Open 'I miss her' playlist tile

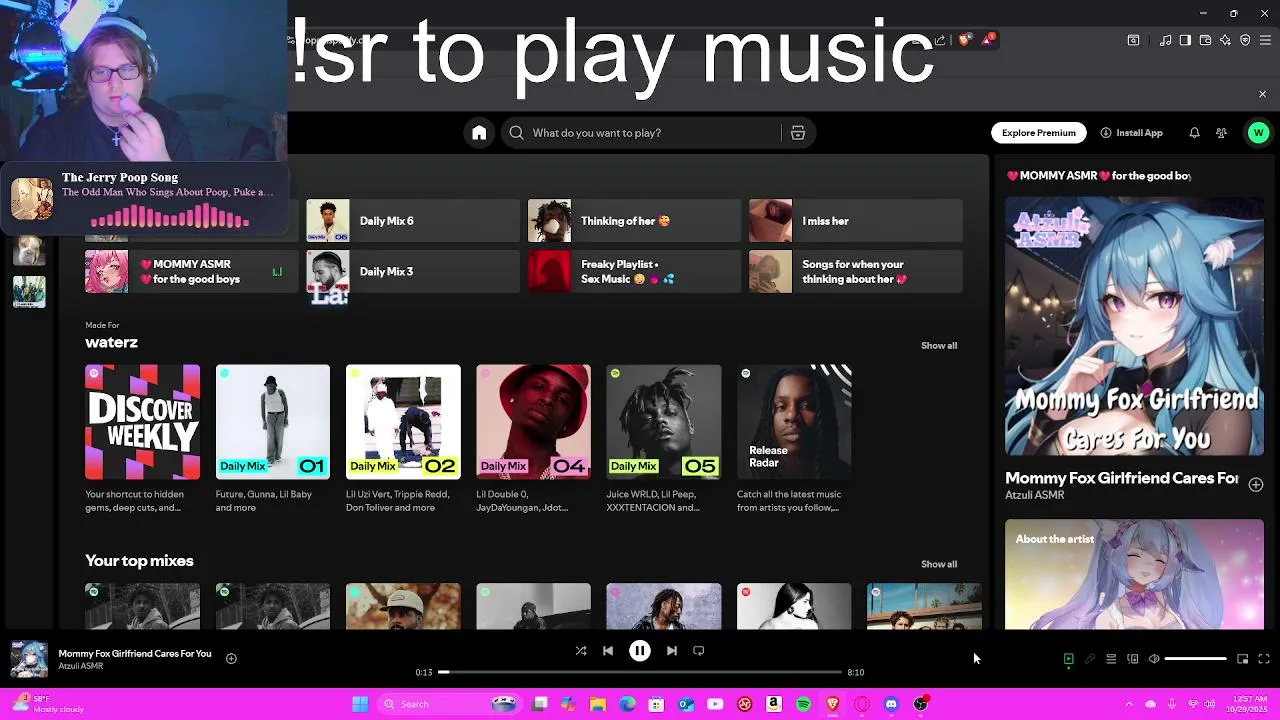point(856,221)
